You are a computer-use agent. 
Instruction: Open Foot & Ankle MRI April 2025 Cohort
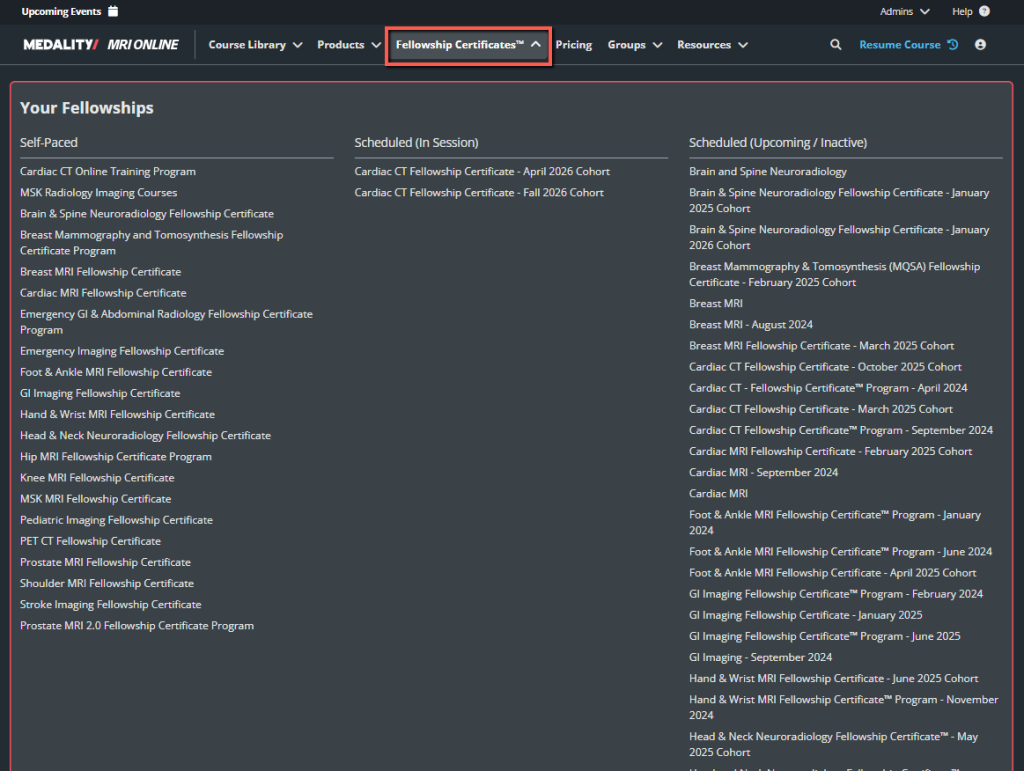[833, 573]
